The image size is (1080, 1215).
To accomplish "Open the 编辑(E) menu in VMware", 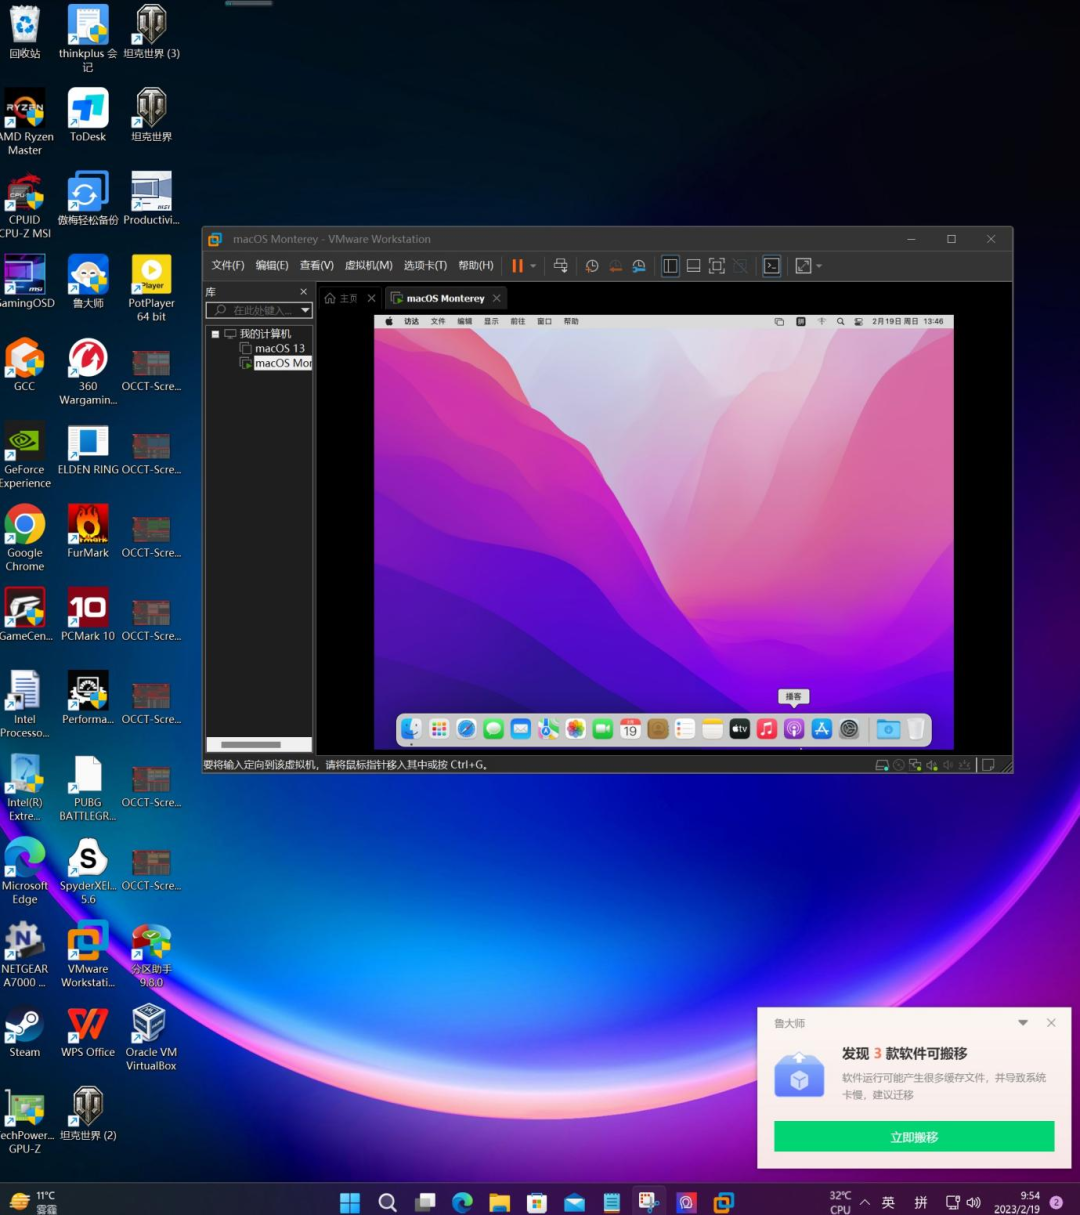I will point(272,266).
